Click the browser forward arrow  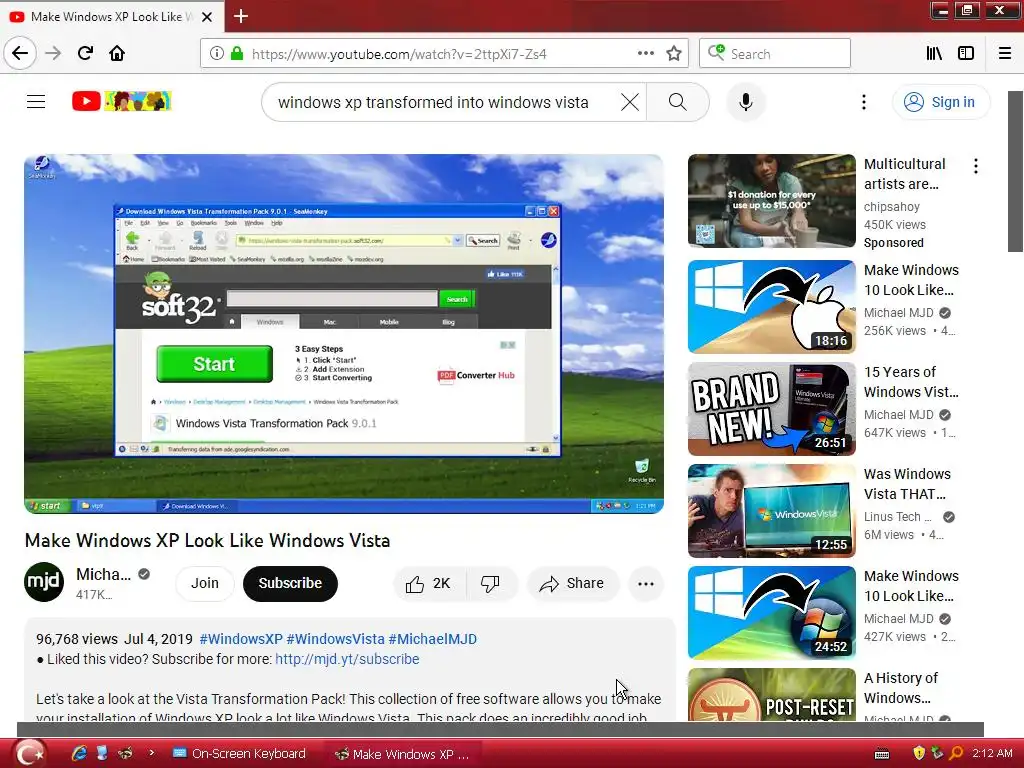(x=53, y=53)
